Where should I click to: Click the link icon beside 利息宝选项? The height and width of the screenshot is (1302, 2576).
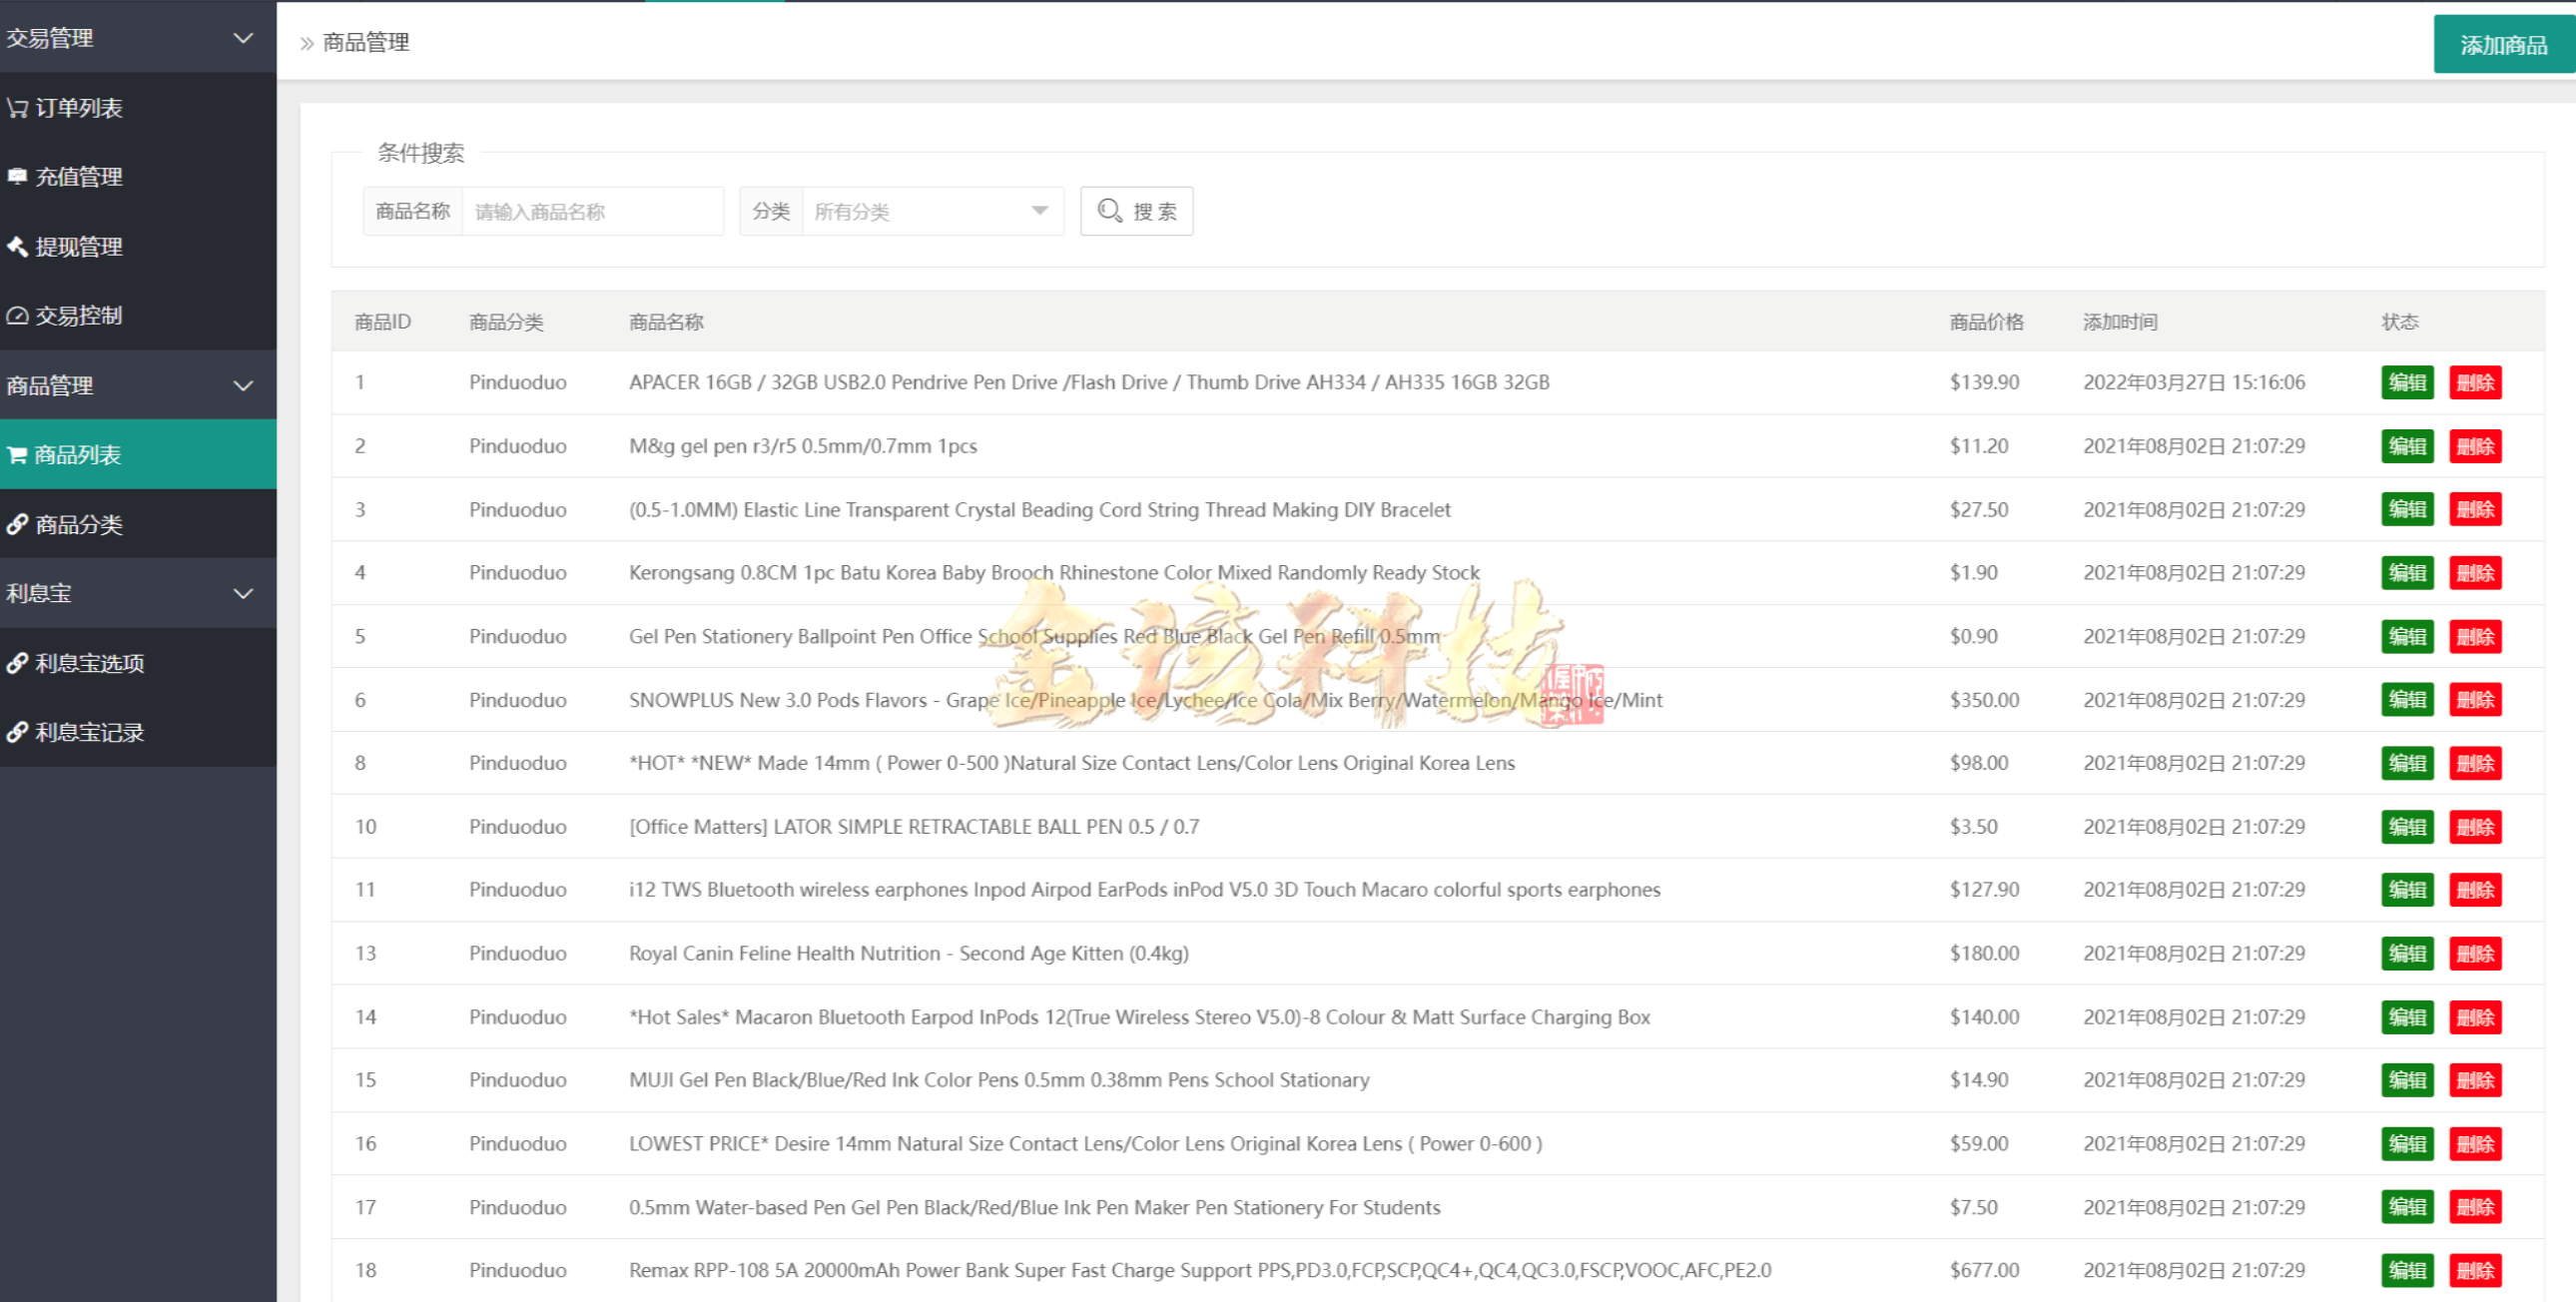tap(17, 663)
